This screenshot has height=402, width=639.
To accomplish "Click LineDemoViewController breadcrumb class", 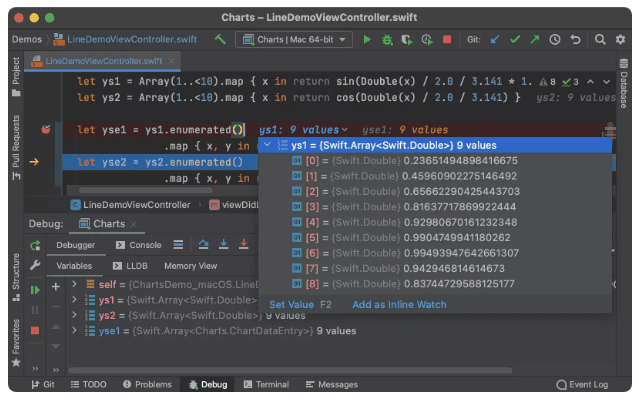I will tap(130, 205).
